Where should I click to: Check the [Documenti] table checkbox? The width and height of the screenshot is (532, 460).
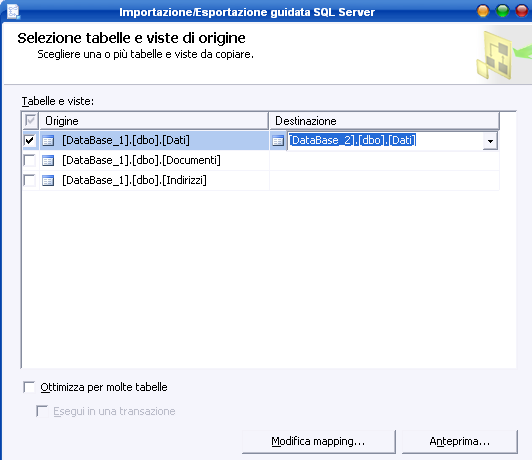(30, 160)
